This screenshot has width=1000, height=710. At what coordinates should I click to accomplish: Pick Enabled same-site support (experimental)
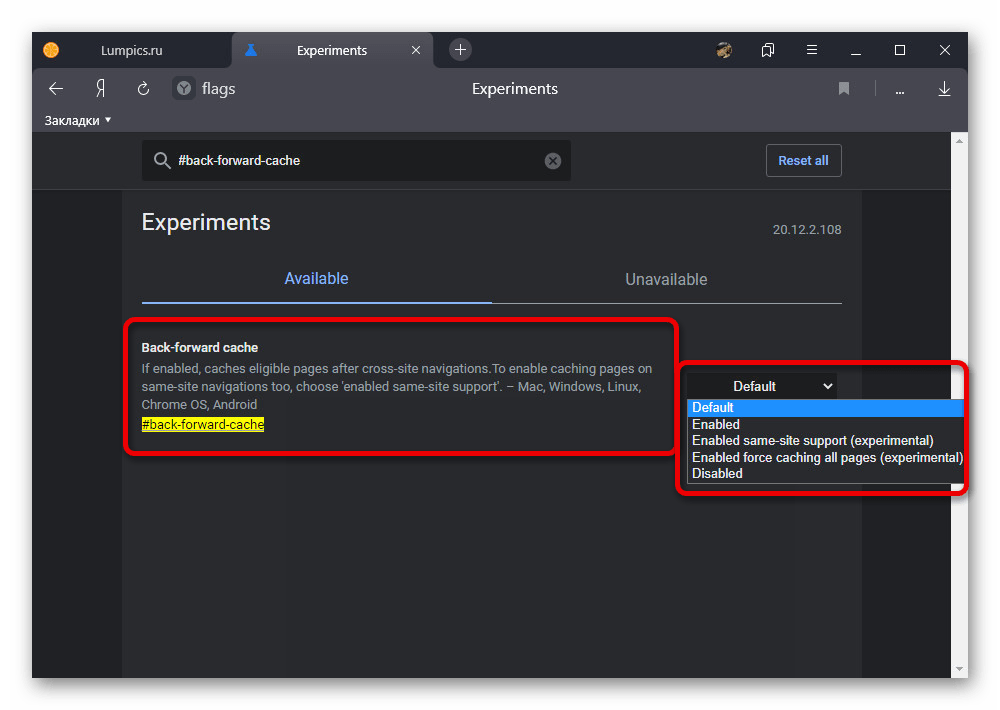(812, 440)
